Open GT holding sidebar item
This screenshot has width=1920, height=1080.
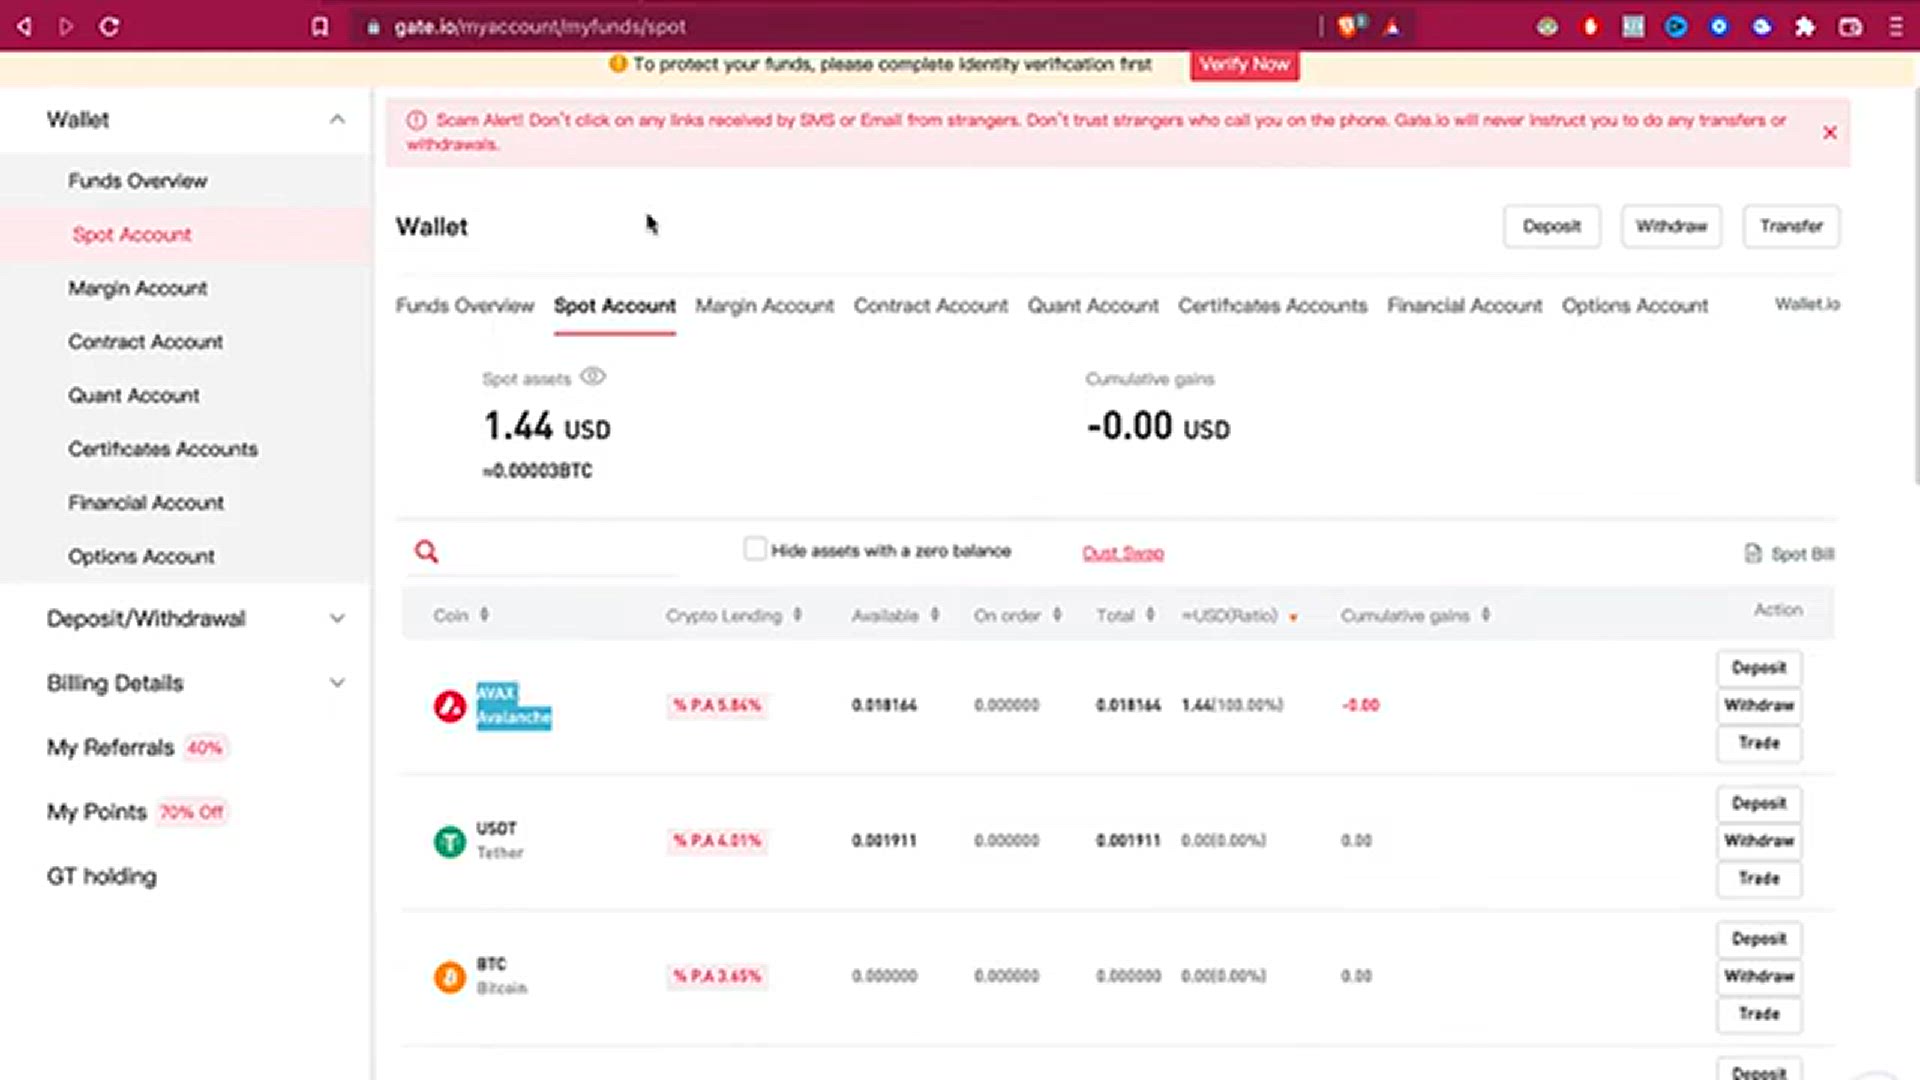click(102, 877)
